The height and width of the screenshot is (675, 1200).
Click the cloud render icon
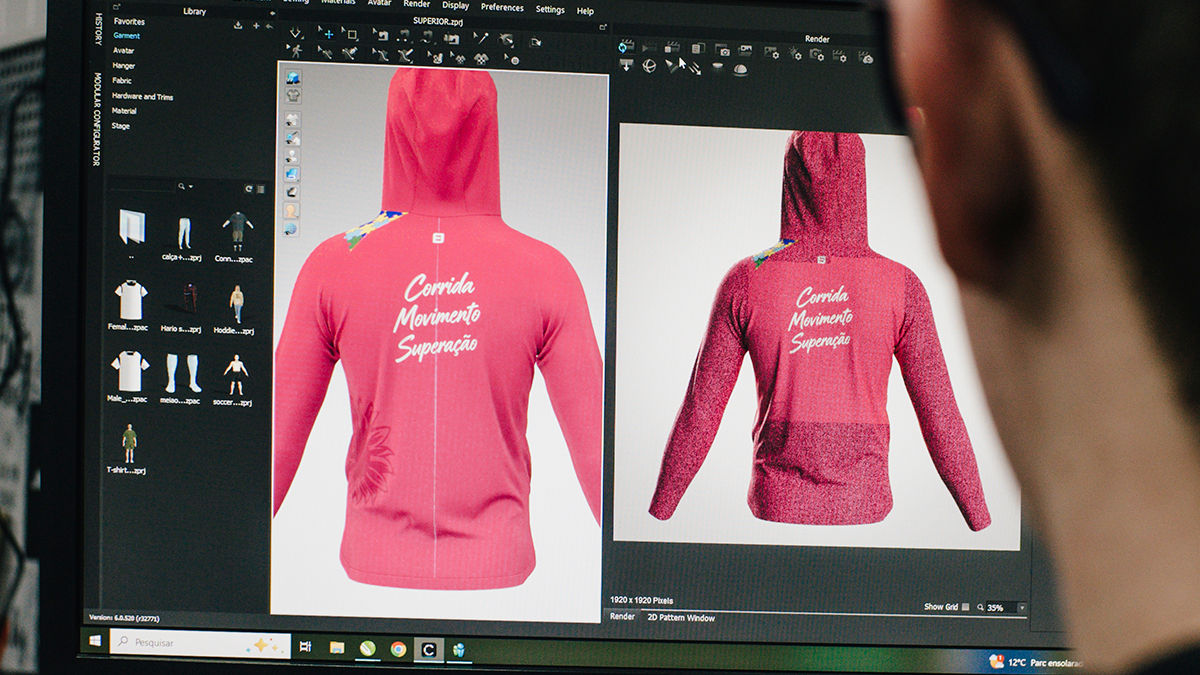click(x=866, y=58)
